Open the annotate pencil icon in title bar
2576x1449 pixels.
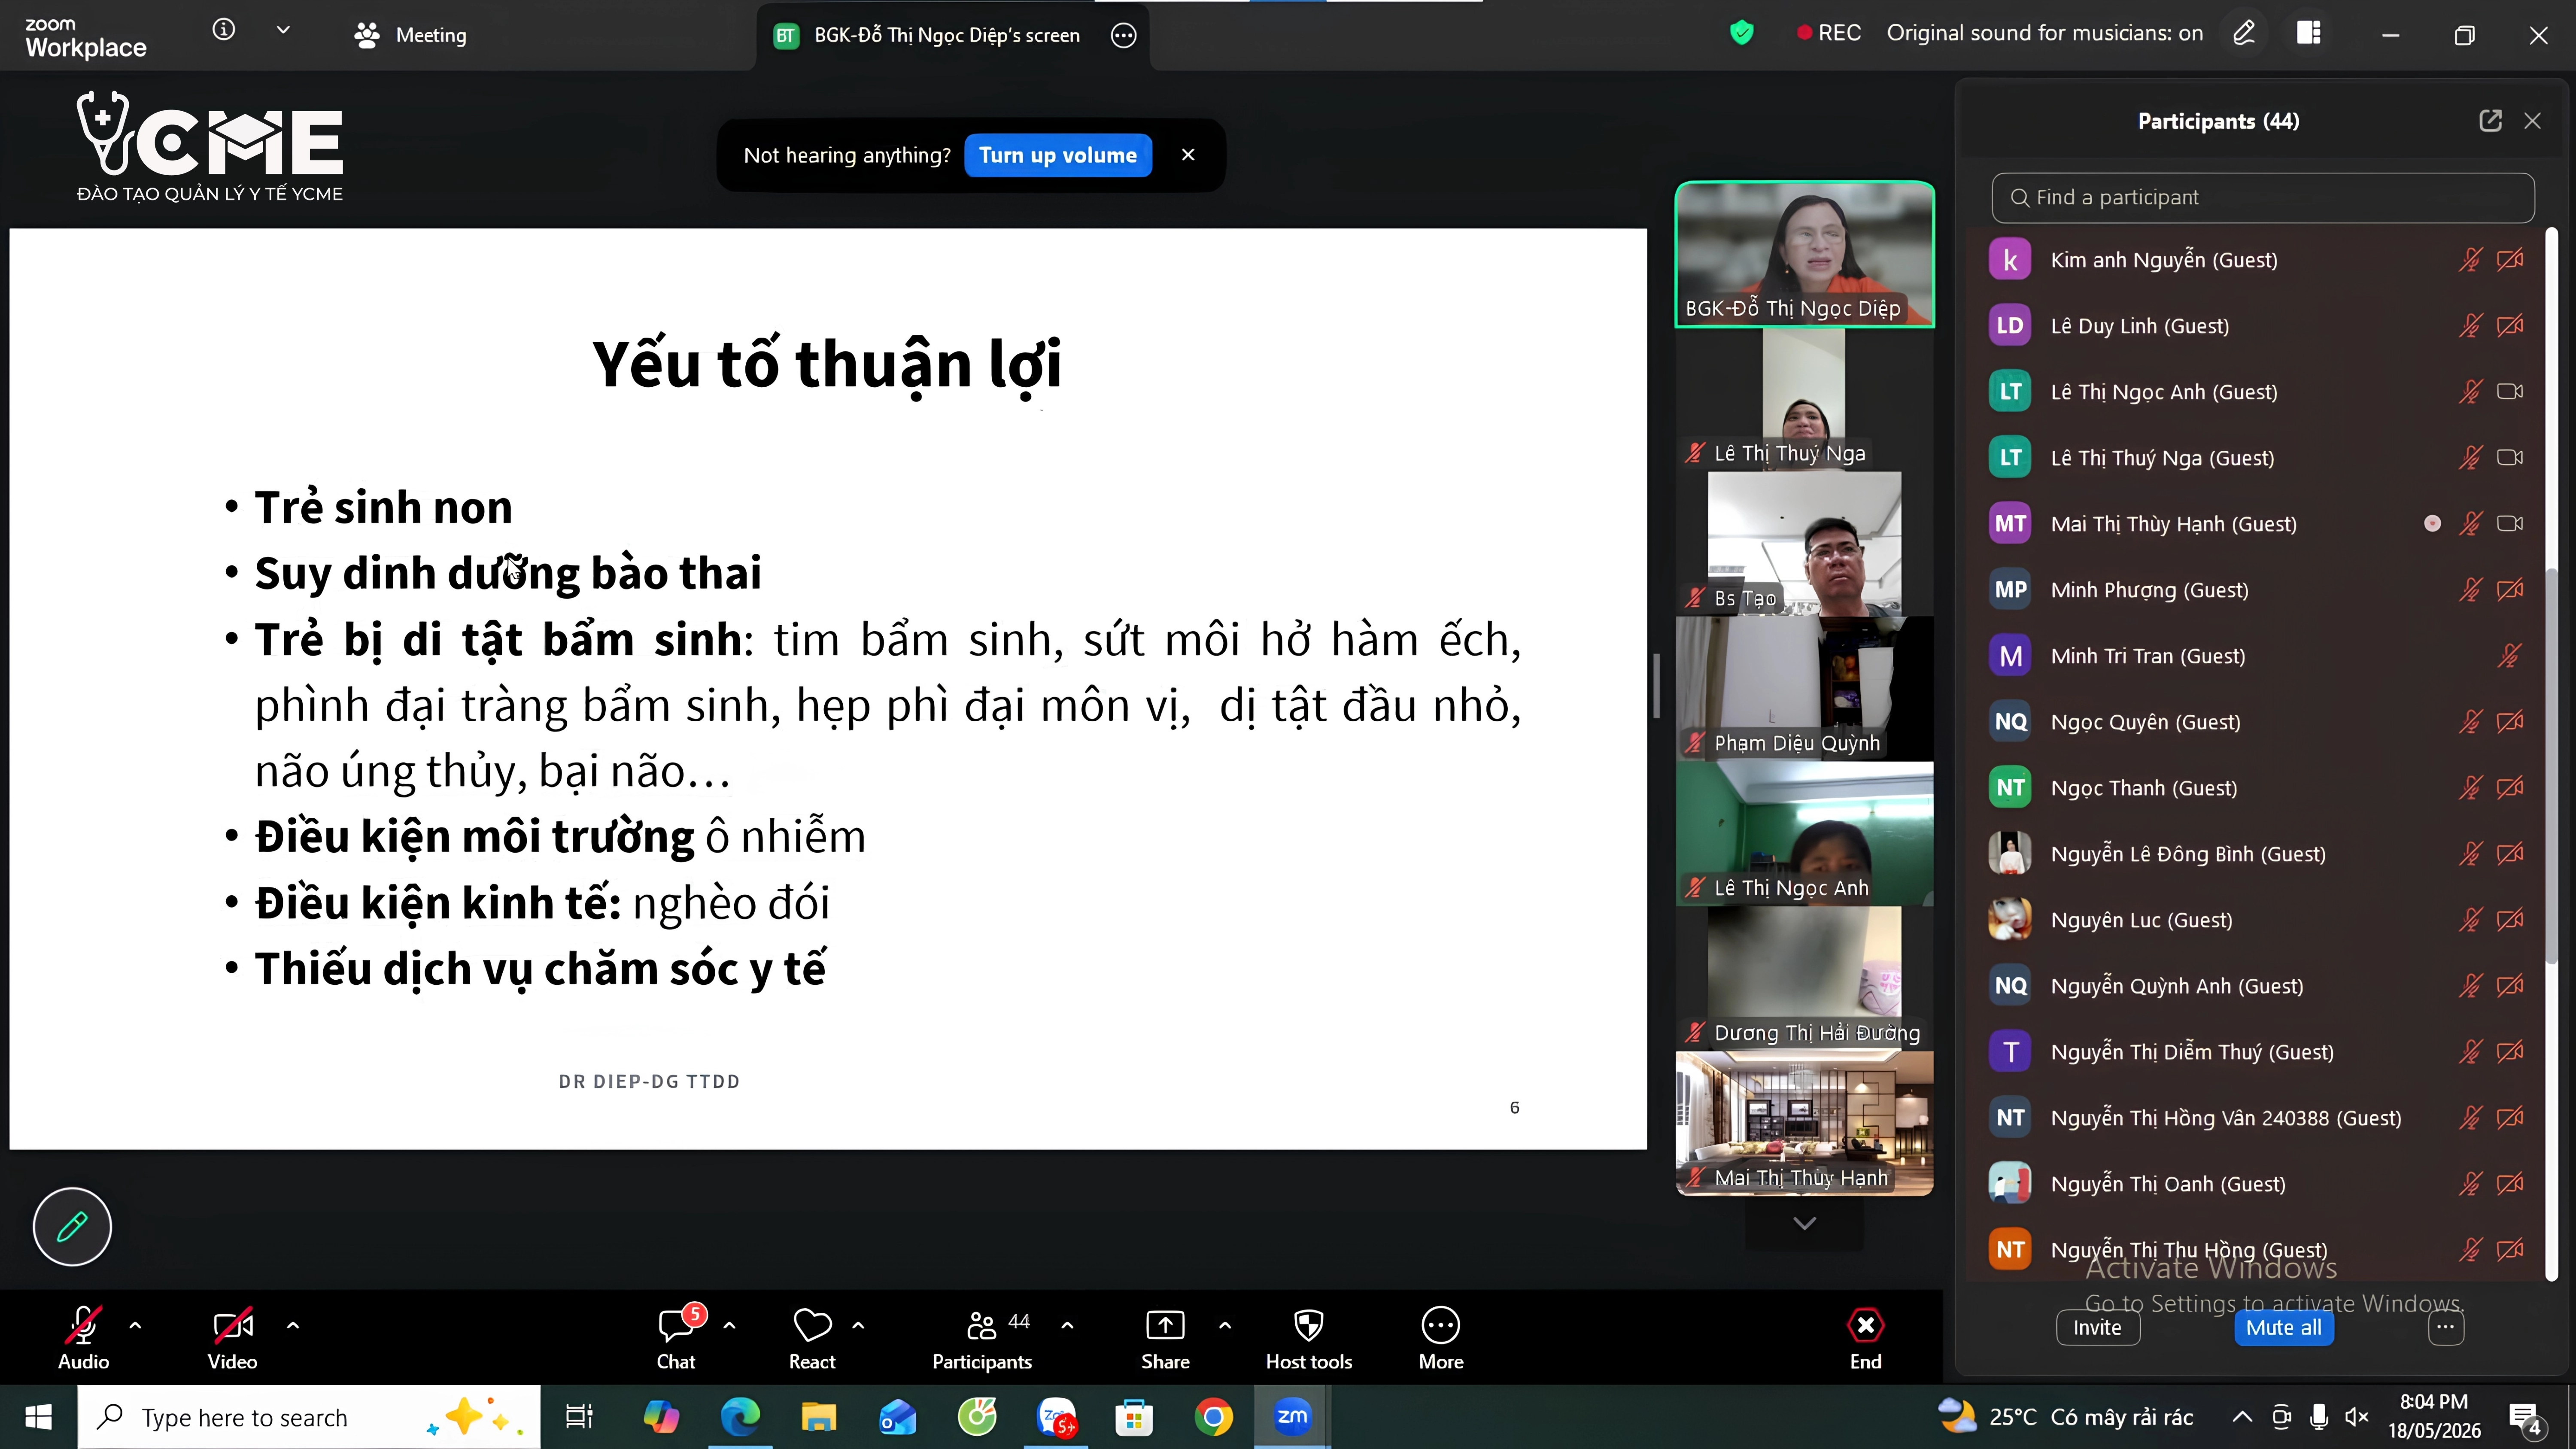2244,33
